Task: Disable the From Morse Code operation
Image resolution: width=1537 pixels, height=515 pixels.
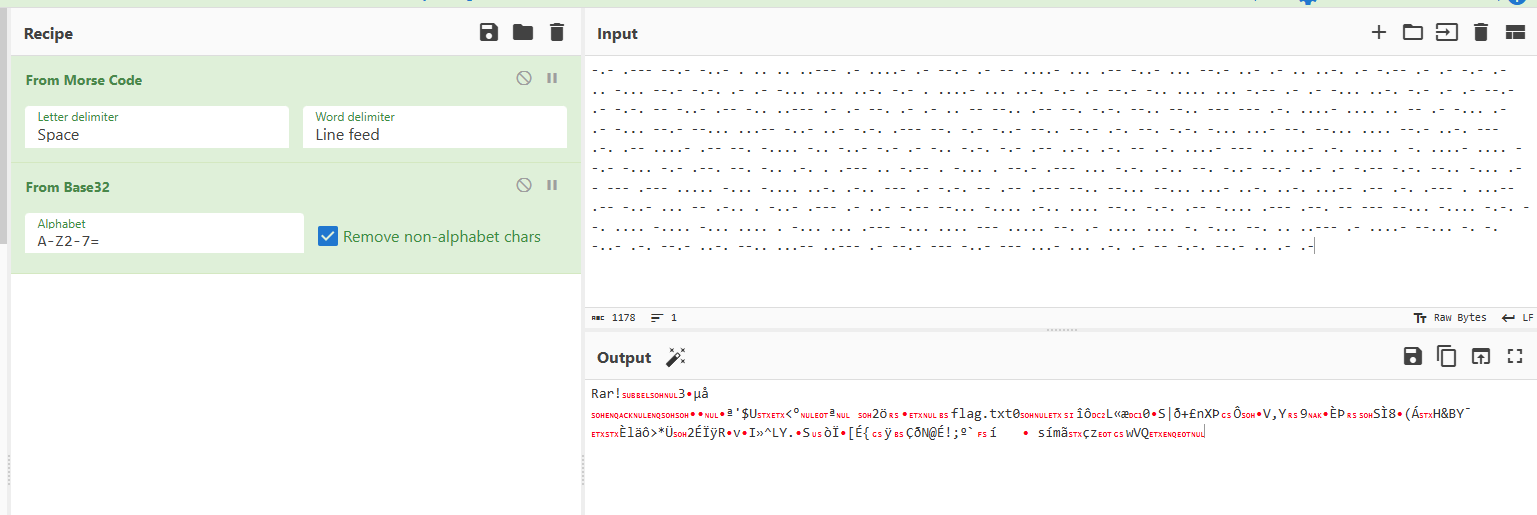Action: point(524,79)
